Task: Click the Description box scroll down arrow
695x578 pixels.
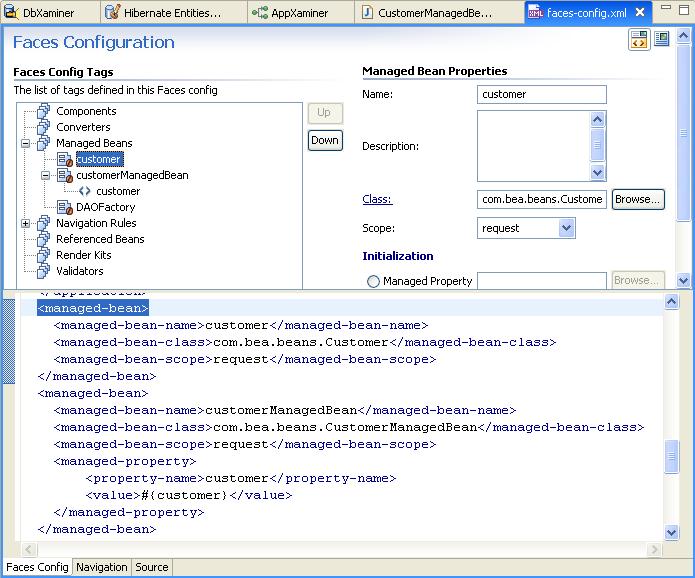Action: [597, 172]
